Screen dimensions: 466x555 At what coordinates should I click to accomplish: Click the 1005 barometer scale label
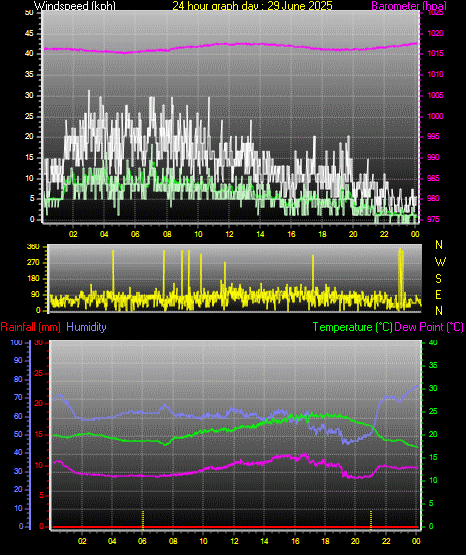tap(436, 95)
